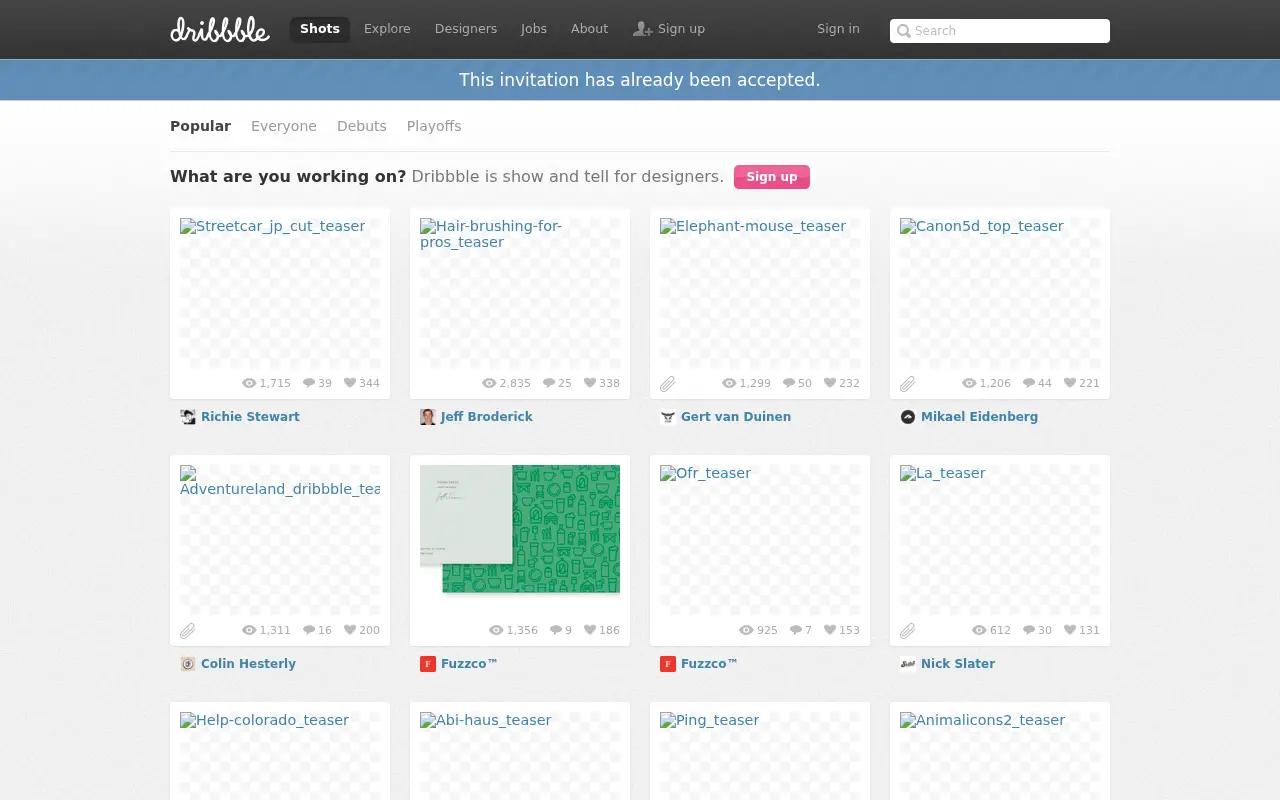
Task: Open attachment paperclip on Adventureland shot
Action: pos(187,630)
